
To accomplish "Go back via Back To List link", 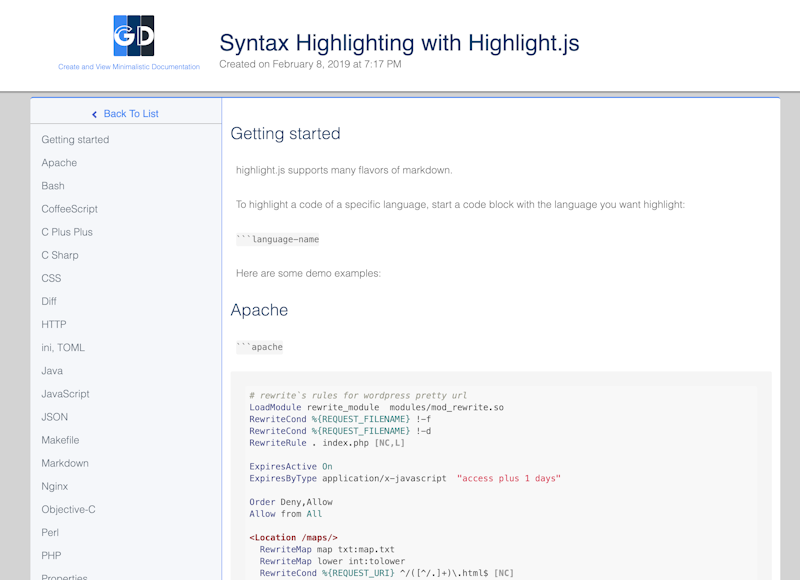I will click(x=131, y=114).
